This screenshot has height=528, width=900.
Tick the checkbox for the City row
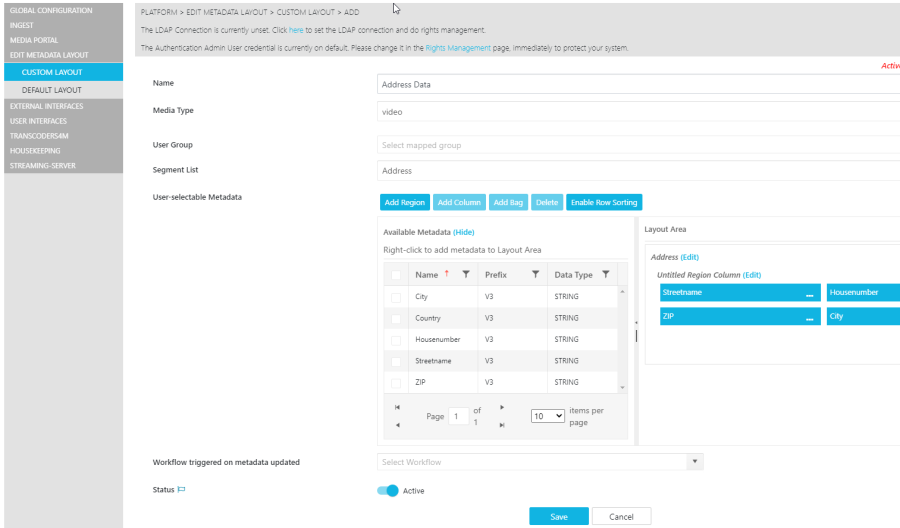tap(396, 297)
